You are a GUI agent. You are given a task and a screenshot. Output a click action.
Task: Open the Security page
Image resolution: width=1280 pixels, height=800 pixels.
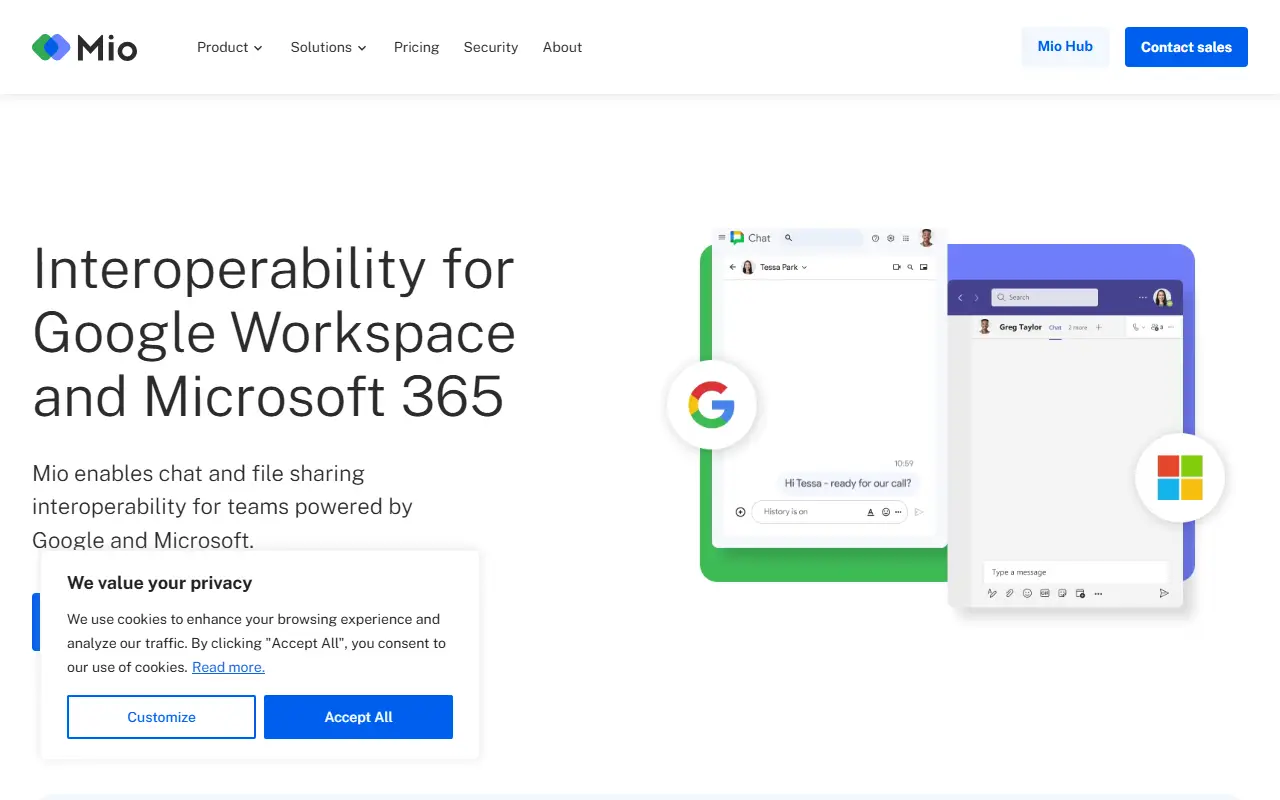[491, 47]
